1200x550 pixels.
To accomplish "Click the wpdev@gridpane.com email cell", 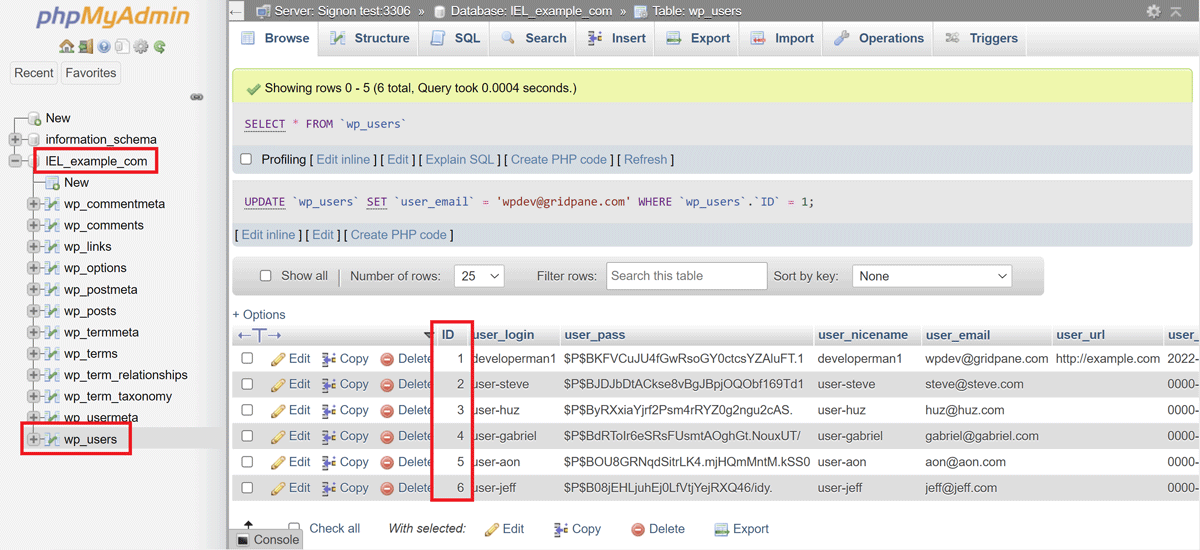I will pos(987,358).
